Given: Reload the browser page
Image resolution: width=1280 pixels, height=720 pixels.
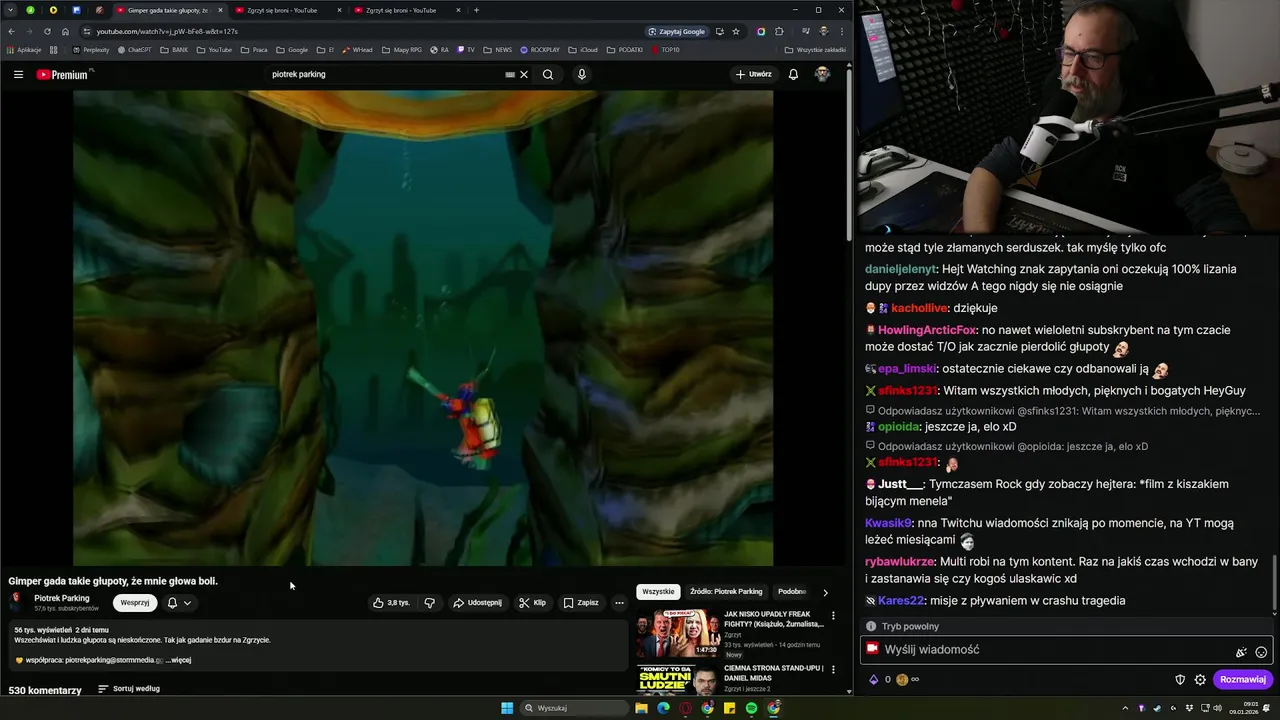Looking at the screenshot, I should coord(47,31).
